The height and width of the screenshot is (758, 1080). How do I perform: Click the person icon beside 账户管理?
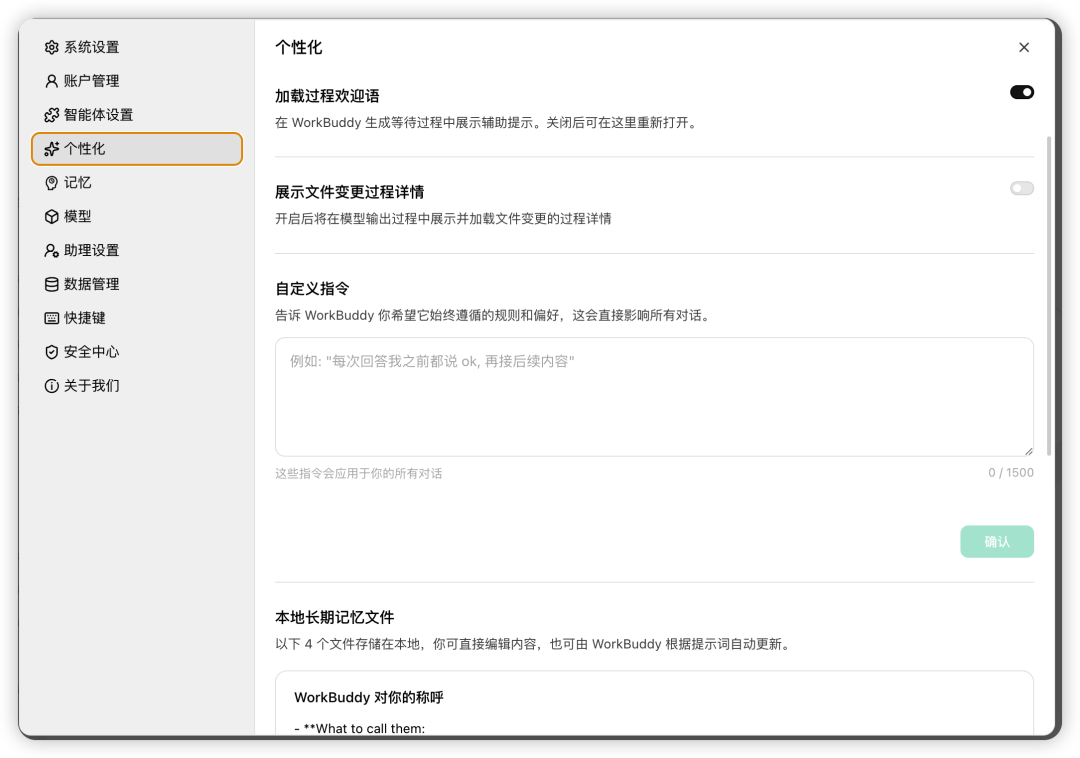coord(51,81)
